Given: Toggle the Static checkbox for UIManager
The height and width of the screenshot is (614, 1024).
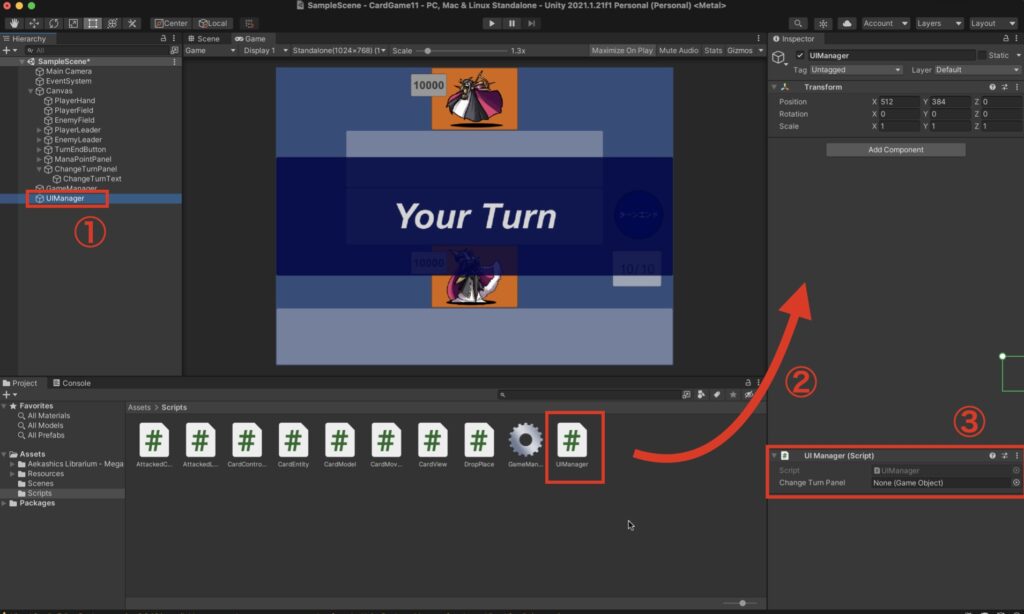Looking at the screenshot, I should [x=982, y=55].
